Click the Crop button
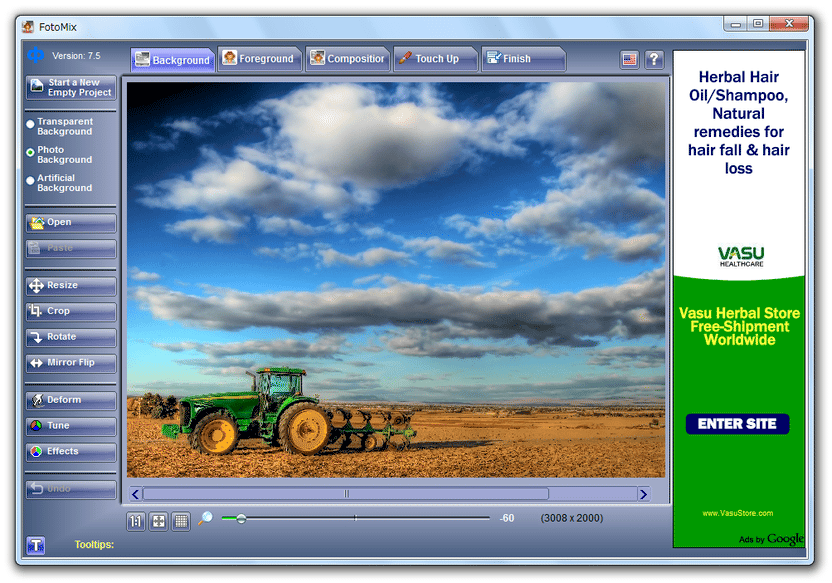Image resolution: width=832 pixels, height=583 pixels. [x=70, y=311]
